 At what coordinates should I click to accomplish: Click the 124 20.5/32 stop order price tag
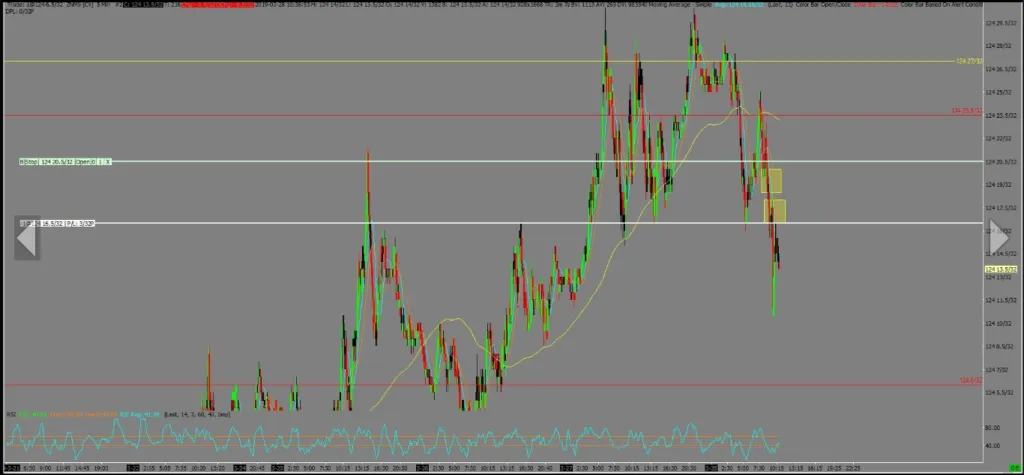(57, 161)
